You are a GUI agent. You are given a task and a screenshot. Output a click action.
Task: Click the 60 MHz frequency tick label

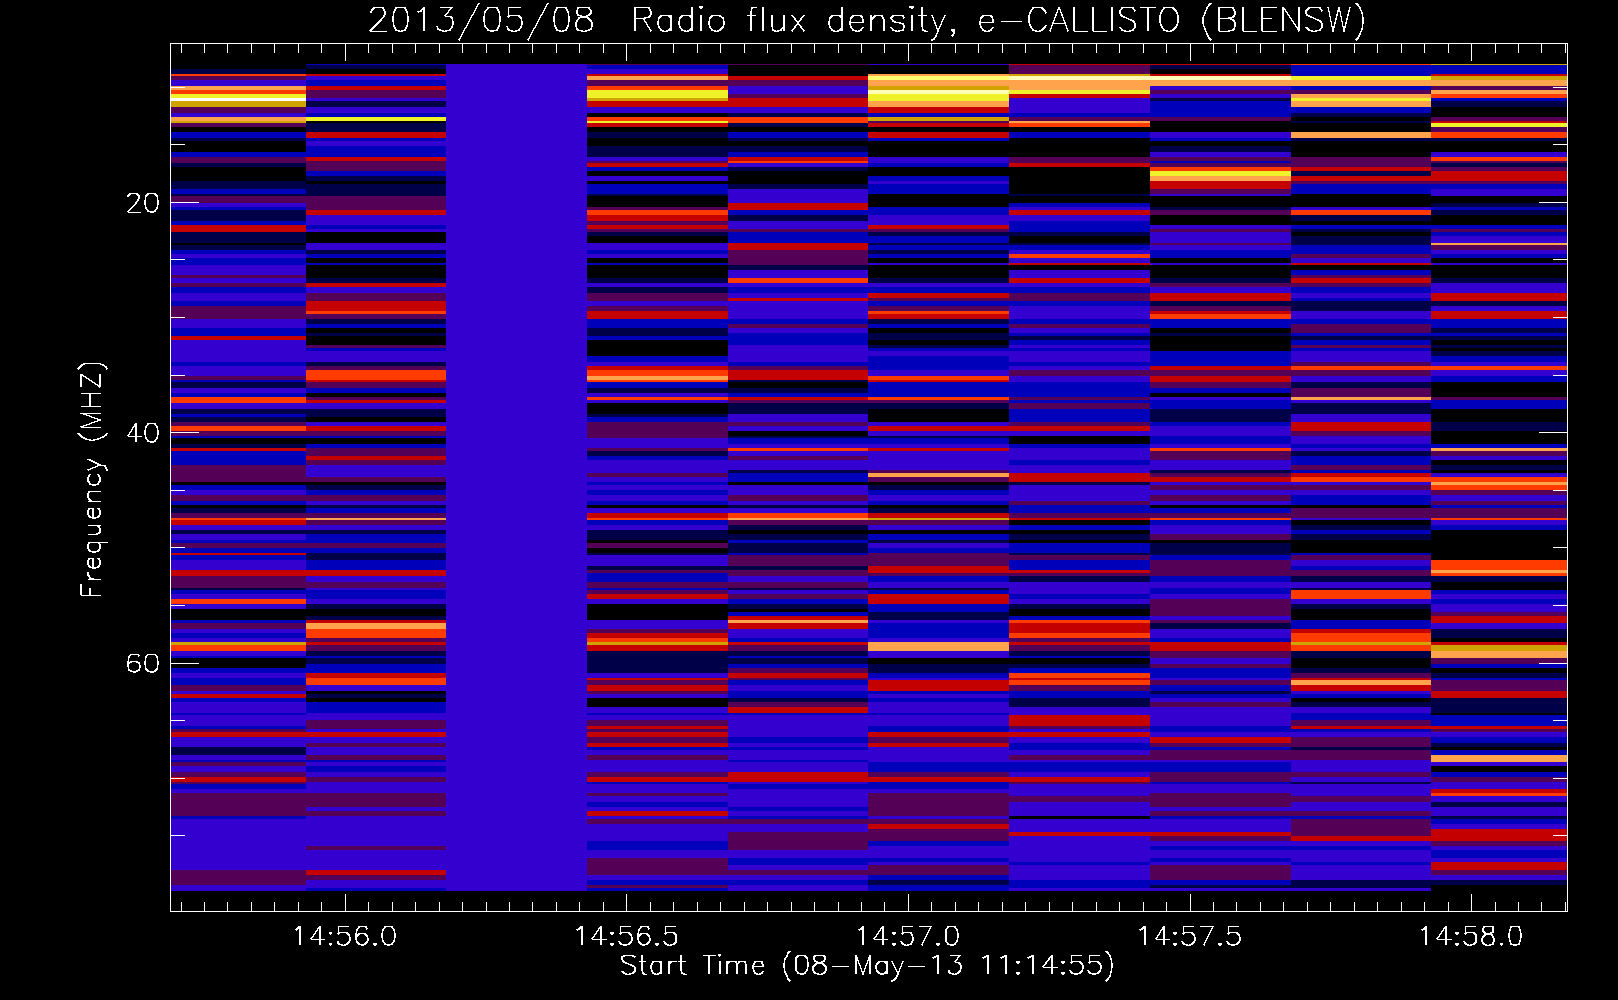point(142,664)
